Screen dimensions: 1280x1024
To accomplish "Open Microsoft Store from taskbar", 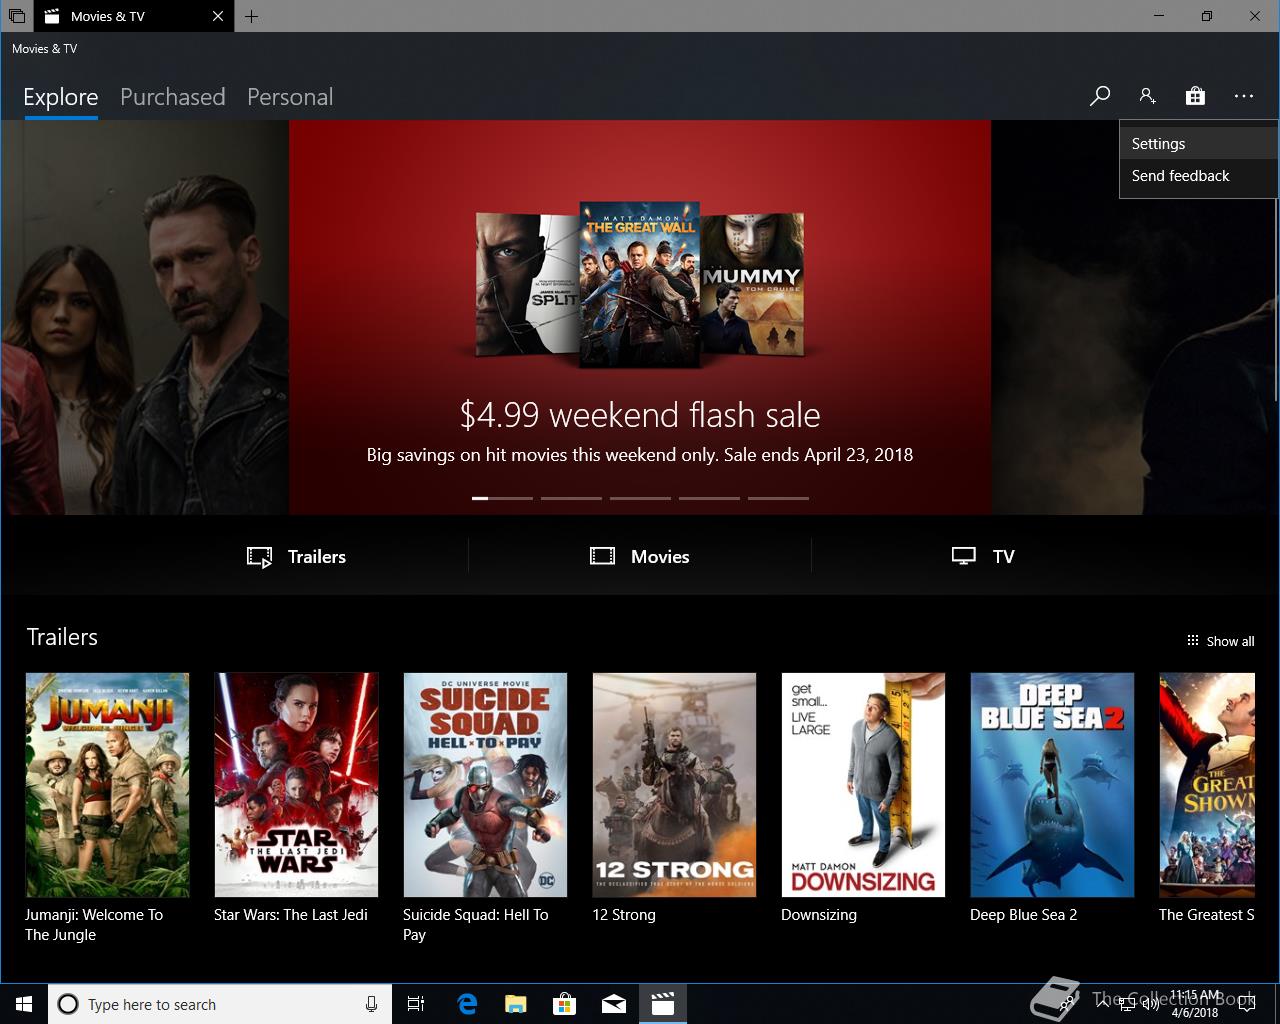I will (x=565, y=1004).
